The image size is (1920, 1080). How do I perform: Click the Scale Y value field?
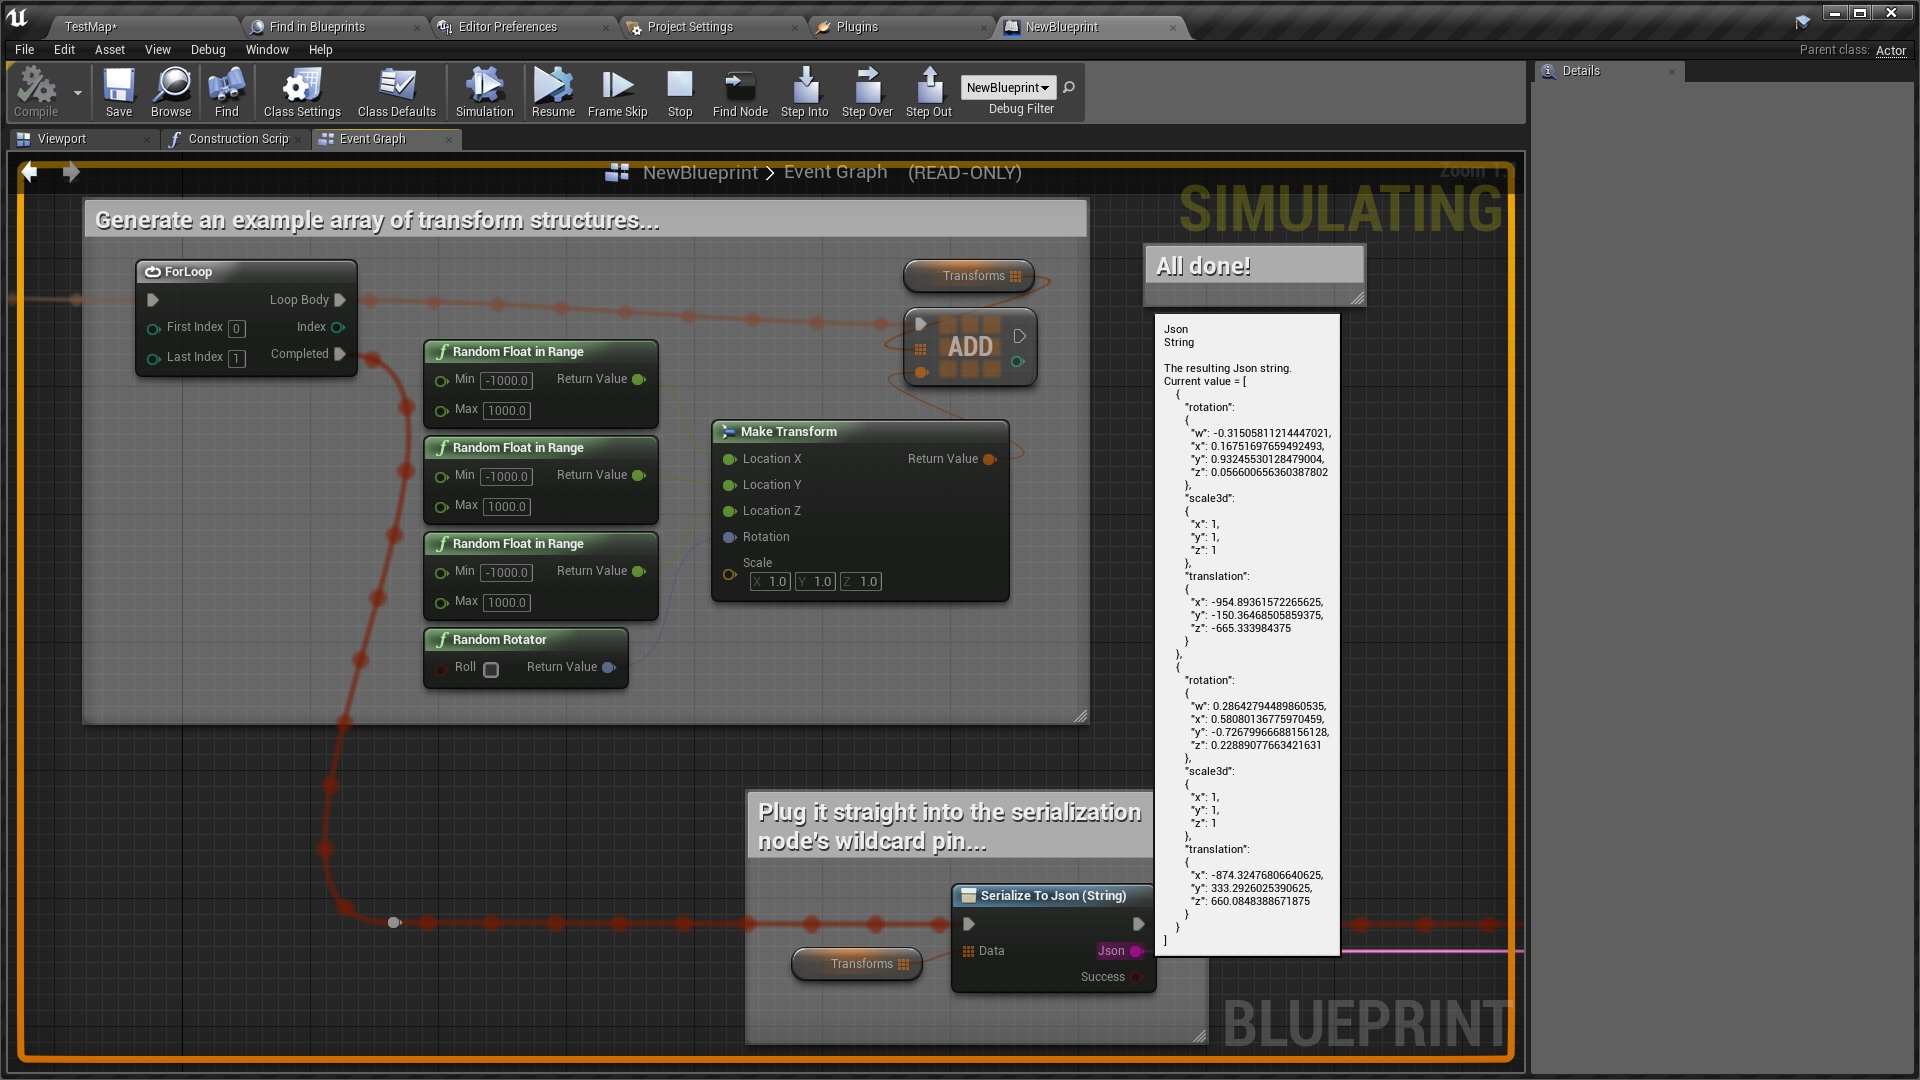tap(815, 581)
